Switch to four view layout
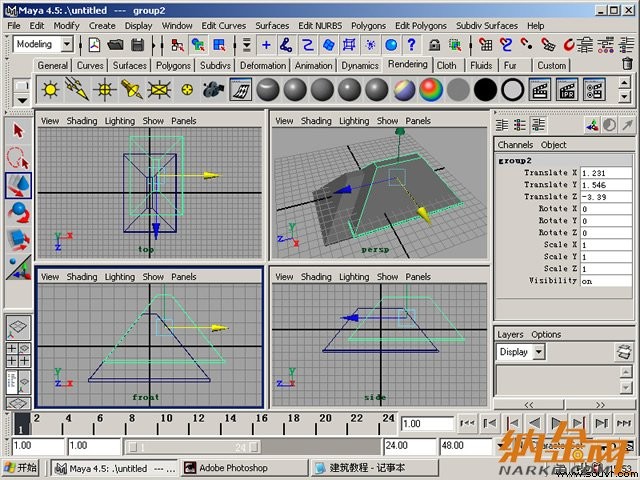Image resolution: width=640 pixels, height=480 pixels. tap(18, 355)
